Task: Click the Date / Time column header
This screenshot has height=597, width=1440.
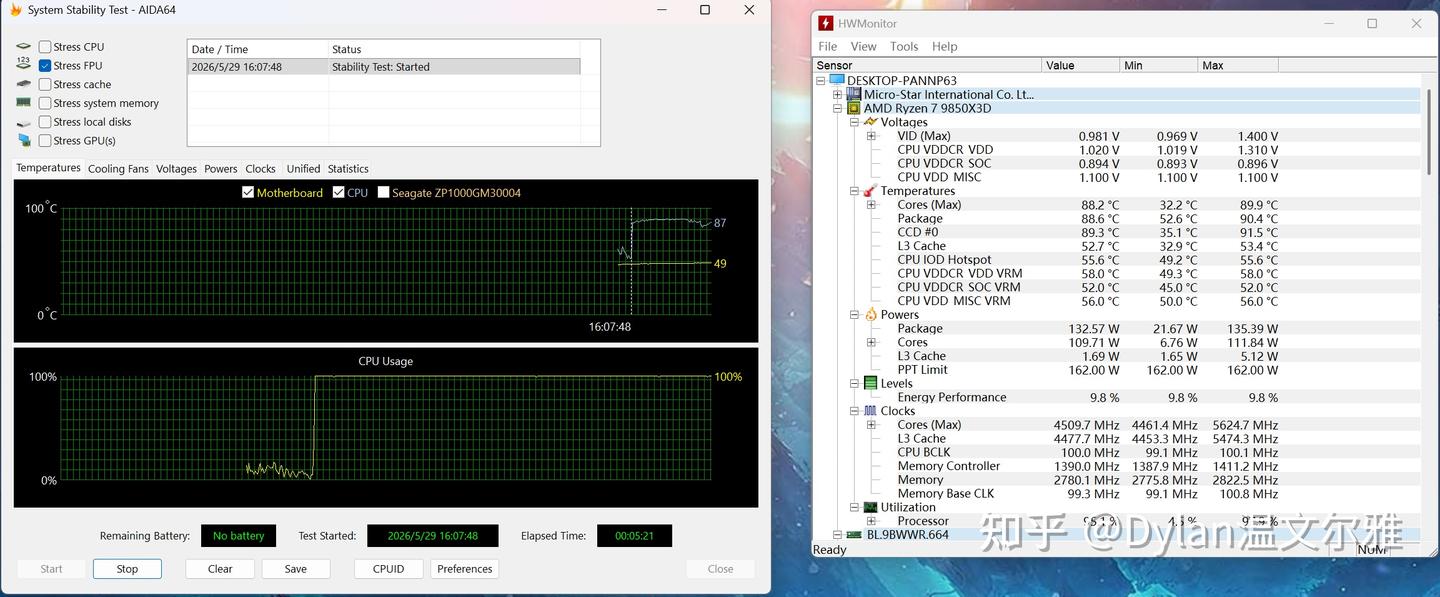Action: click(x=258, y=49)
